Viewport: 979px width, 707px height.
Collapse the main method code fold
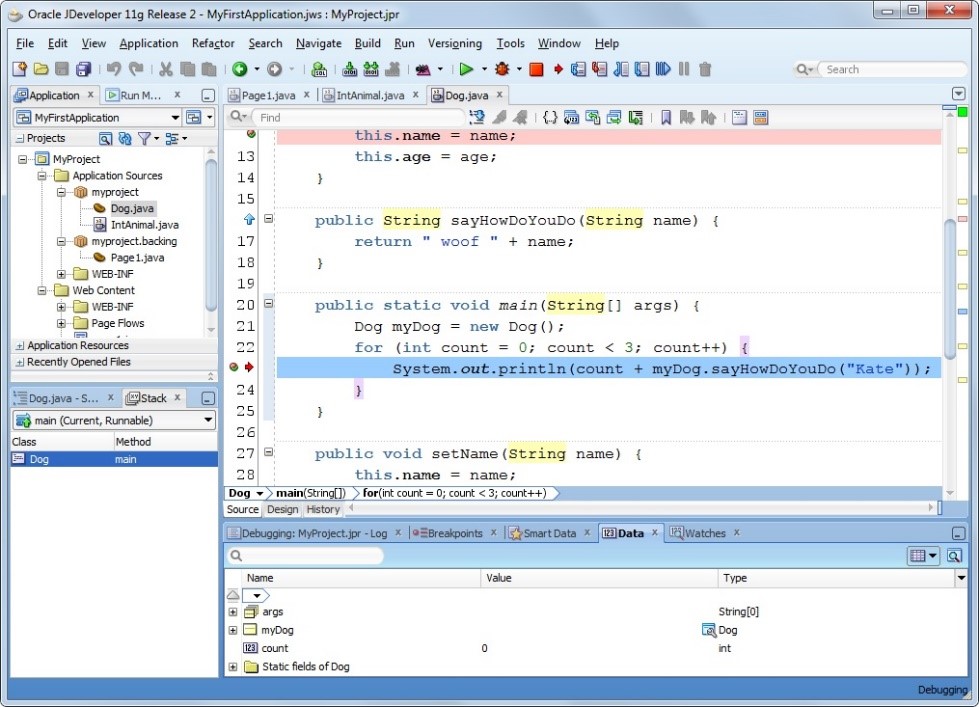coord(268,304)
